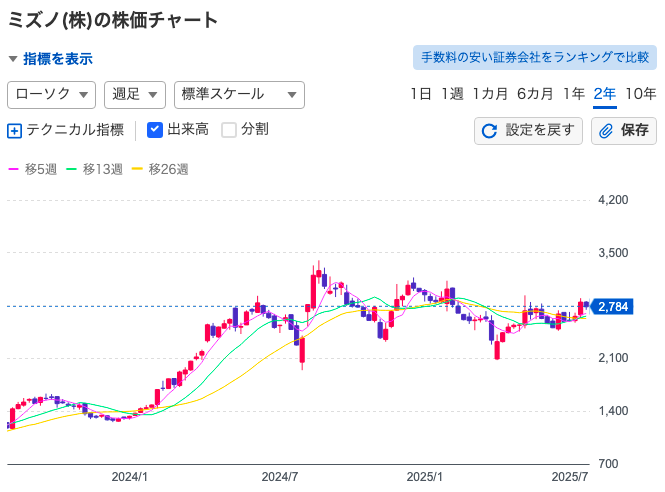Check the 分割 checkbox
Image resolution: width=665 pixels, height=492 pixels.
[x=229, y=130]
